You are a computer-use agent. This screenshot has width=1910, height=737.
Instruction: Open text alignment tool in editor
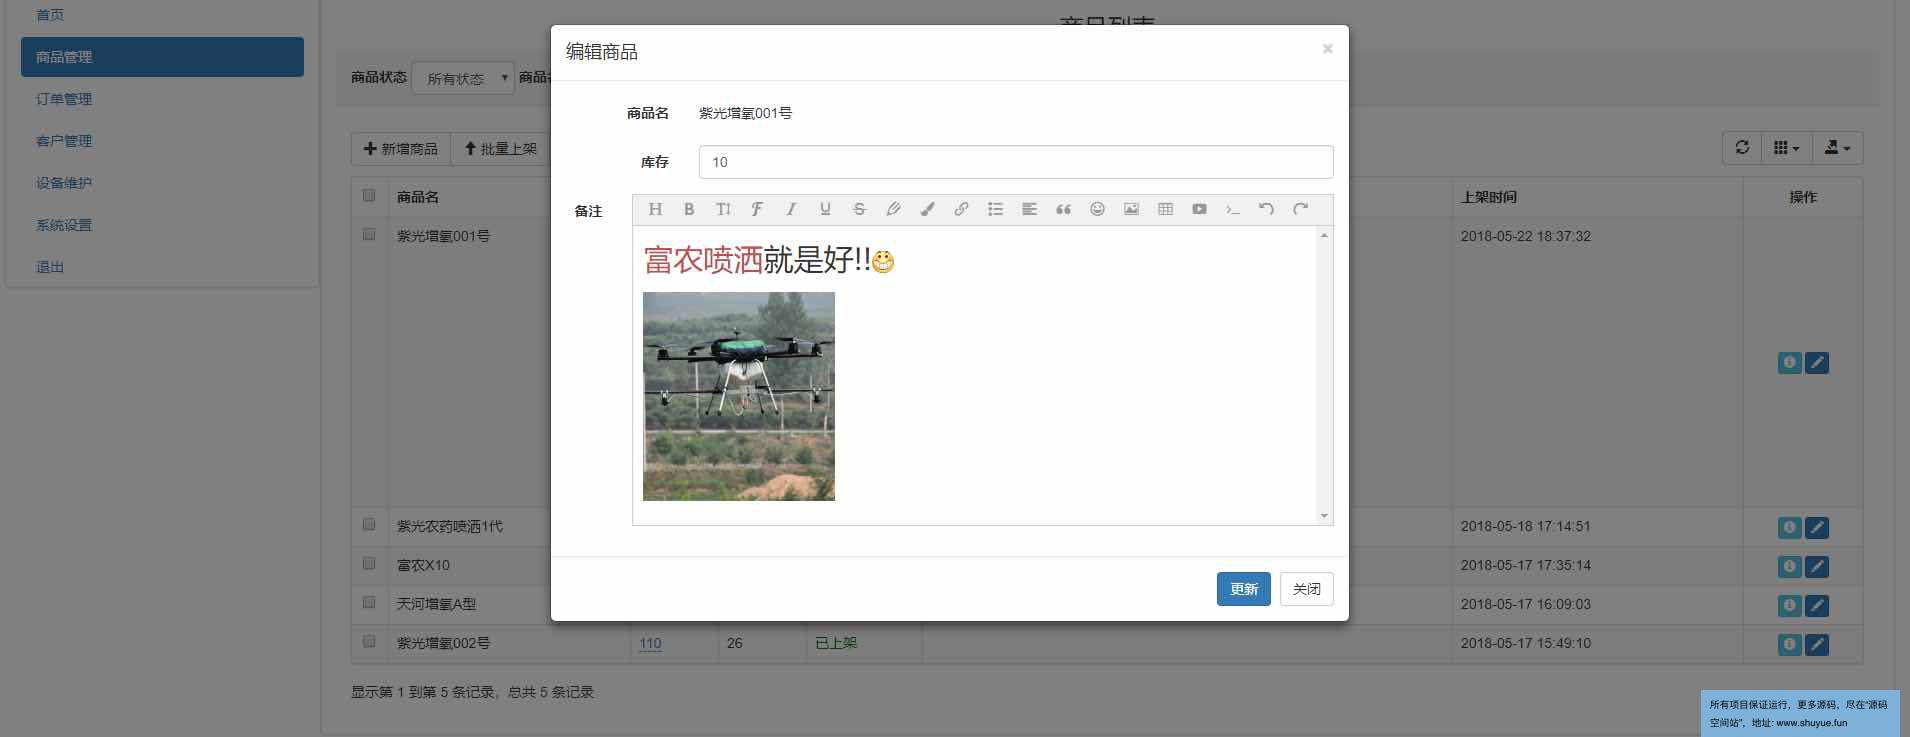(x=1029, y=209)
